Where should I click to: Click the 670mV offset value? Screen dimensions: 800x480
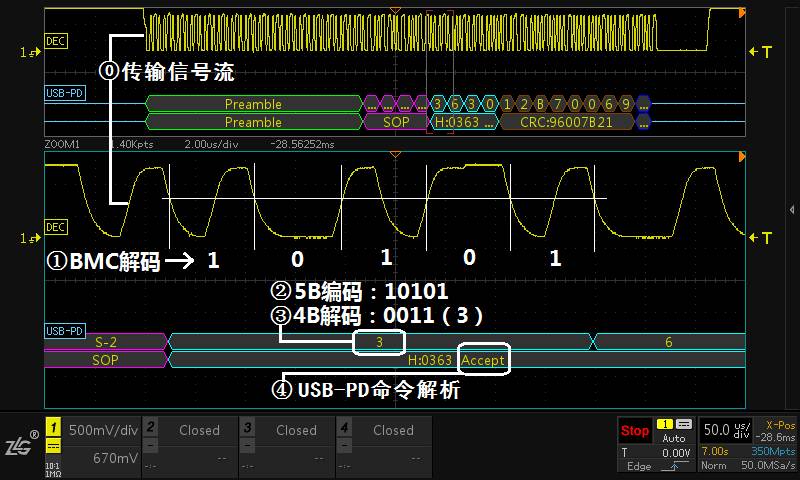click(115, 458)
